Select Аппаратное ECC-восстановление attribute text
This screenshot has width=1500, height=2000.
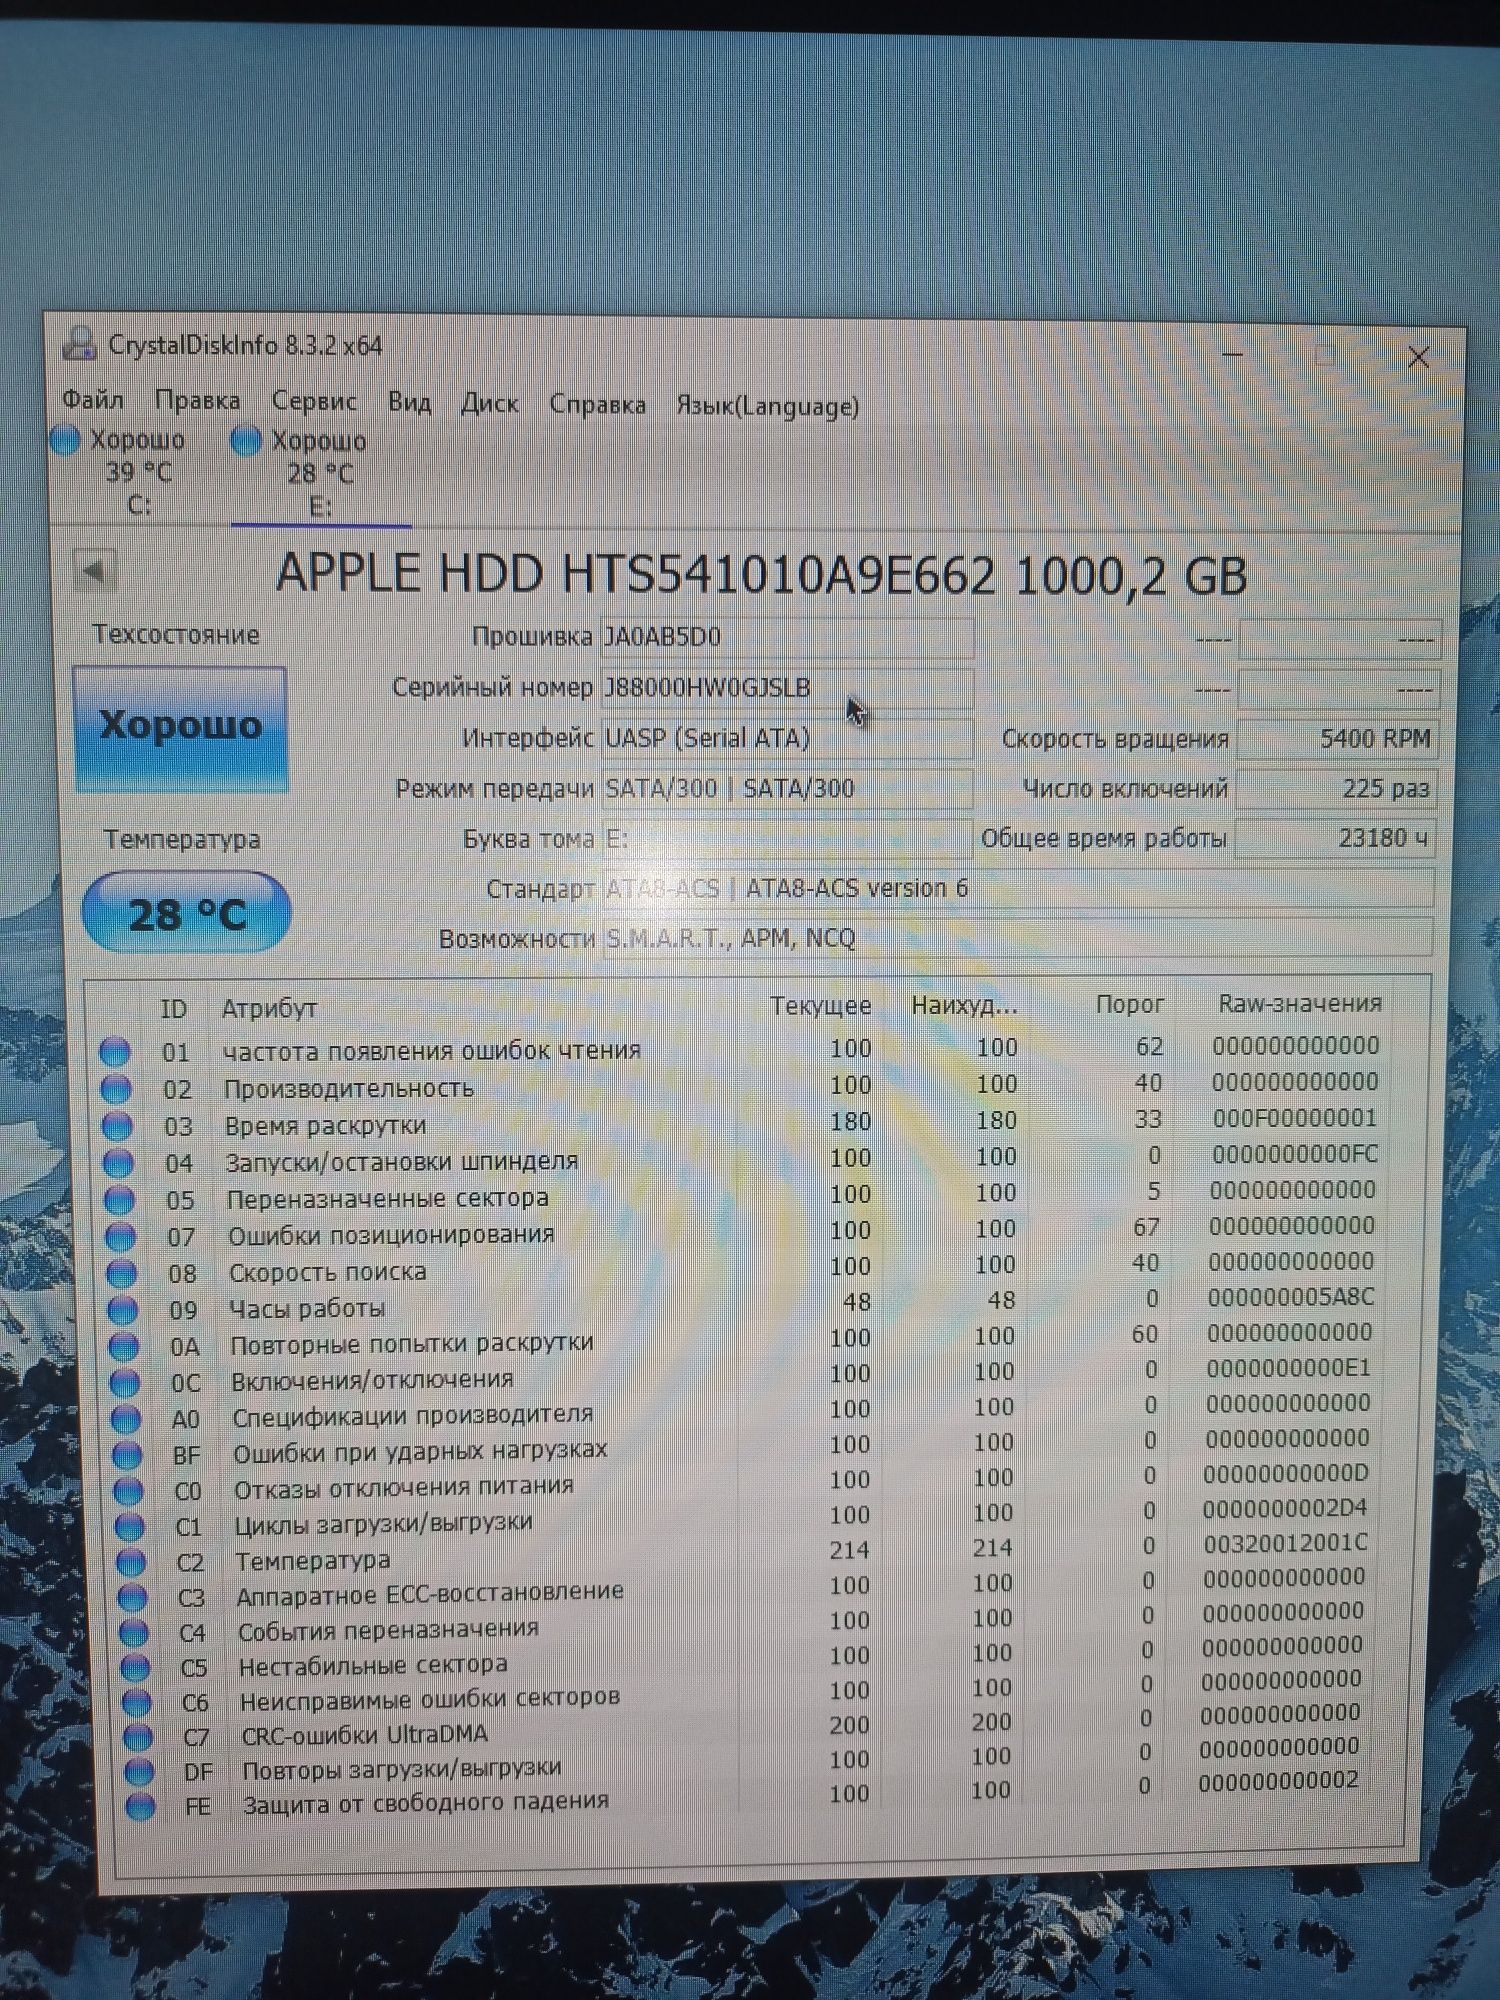click(x=430, y=1593)
